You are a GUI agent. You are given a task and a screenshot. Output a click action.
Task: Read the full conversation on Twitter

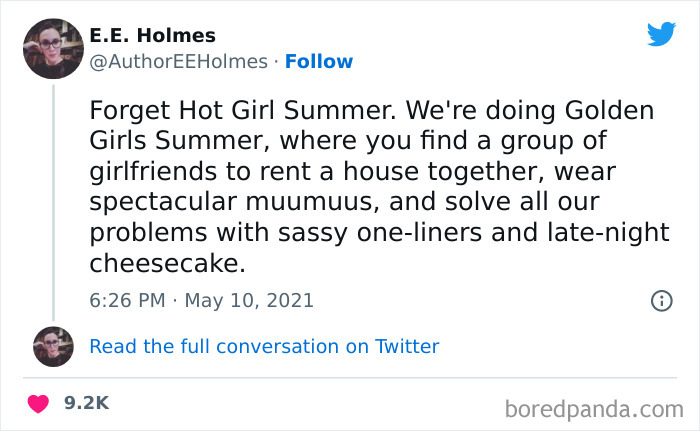264,347
